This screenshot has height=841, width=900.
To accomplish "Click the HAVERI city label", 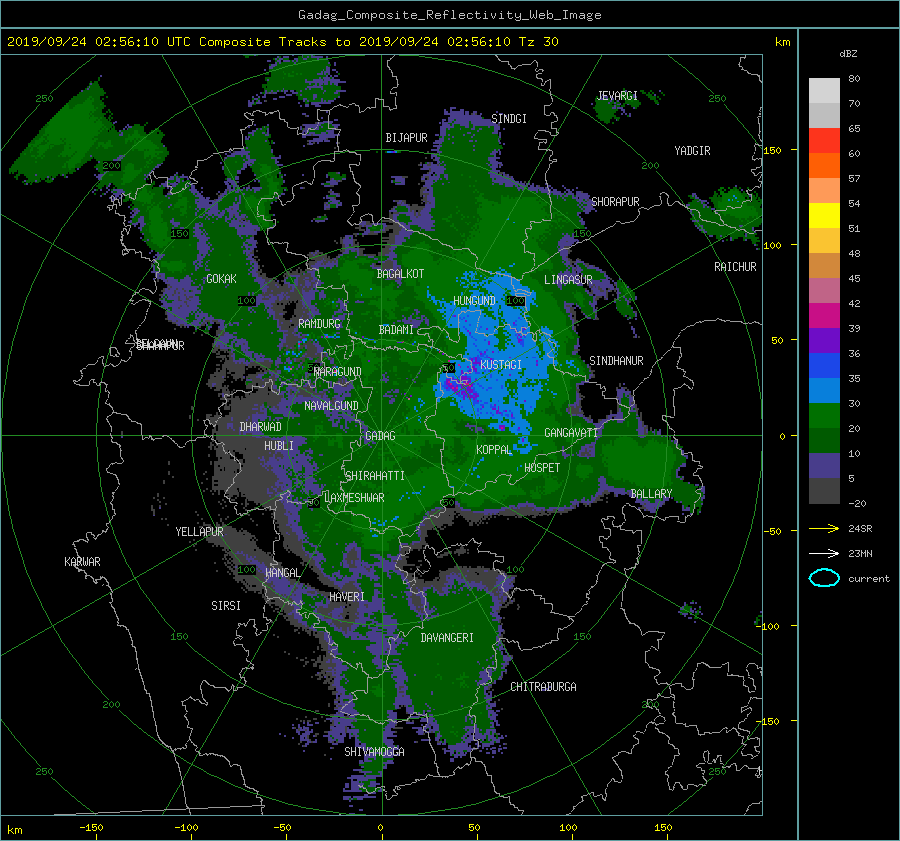I will pyautogui.click(x=347, y=597).
